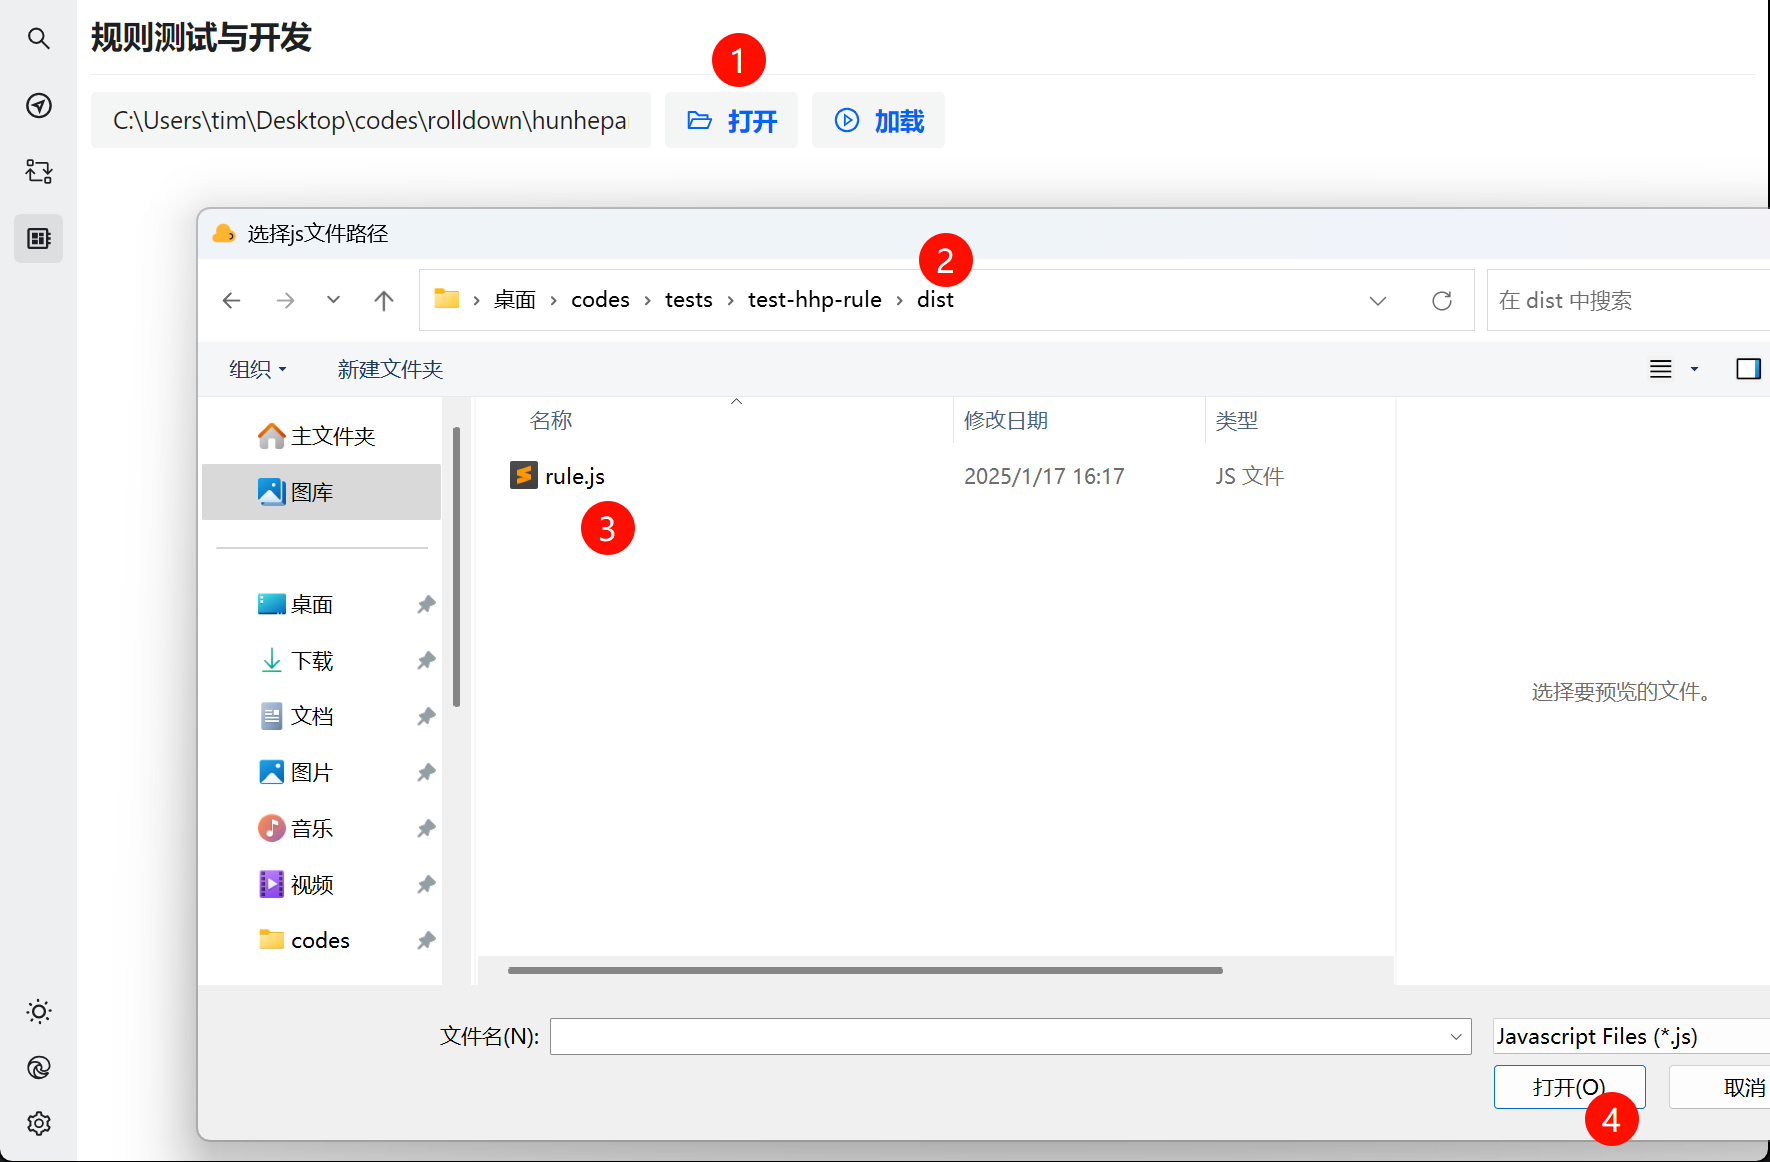Expand chevron after tests breadcrumb
The image size is (1770, 1162).
coord(730,300)
